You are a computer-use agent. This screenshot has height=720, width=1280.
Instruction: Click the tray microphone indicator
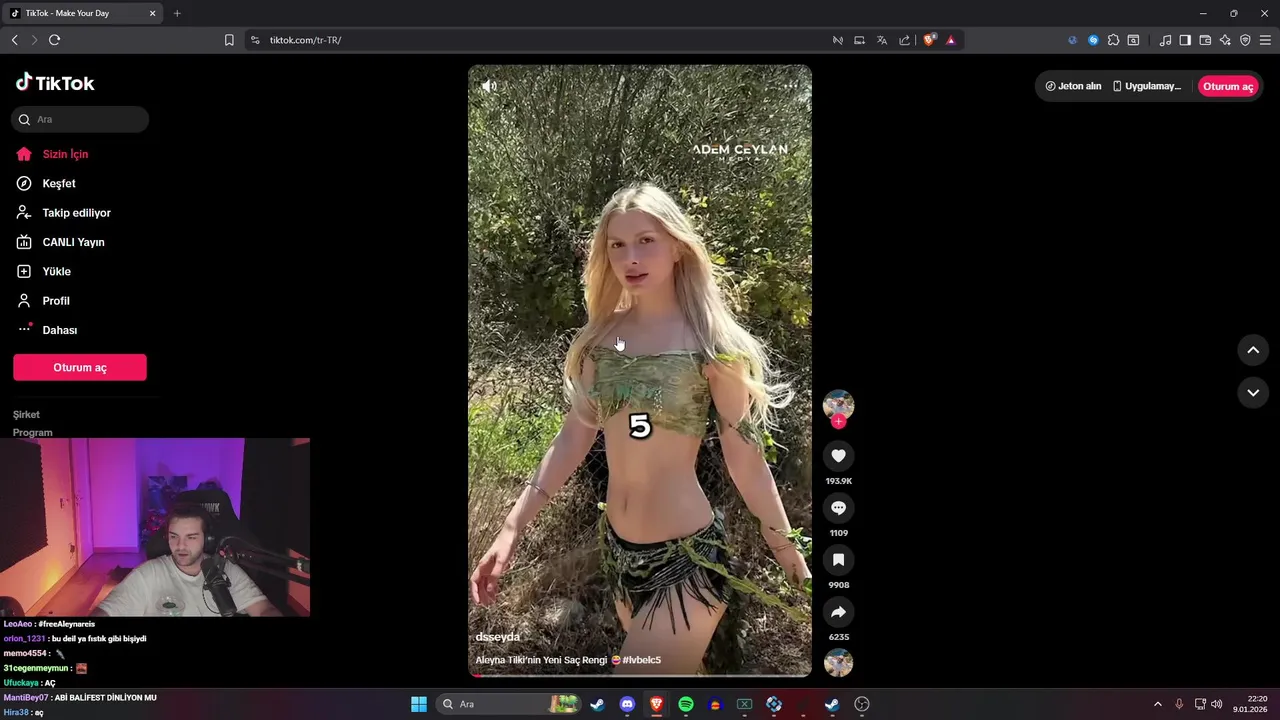pyautogui.click(x=1179, y=704)
